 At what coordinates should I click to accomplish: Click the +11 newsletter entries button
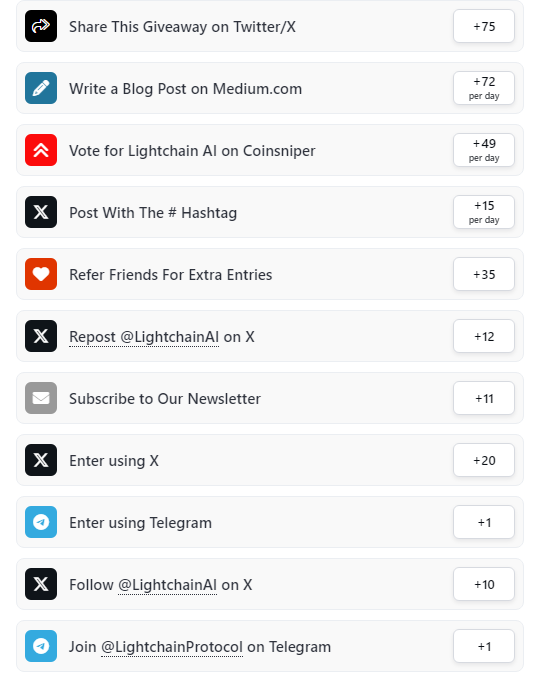tap(484, 398)
